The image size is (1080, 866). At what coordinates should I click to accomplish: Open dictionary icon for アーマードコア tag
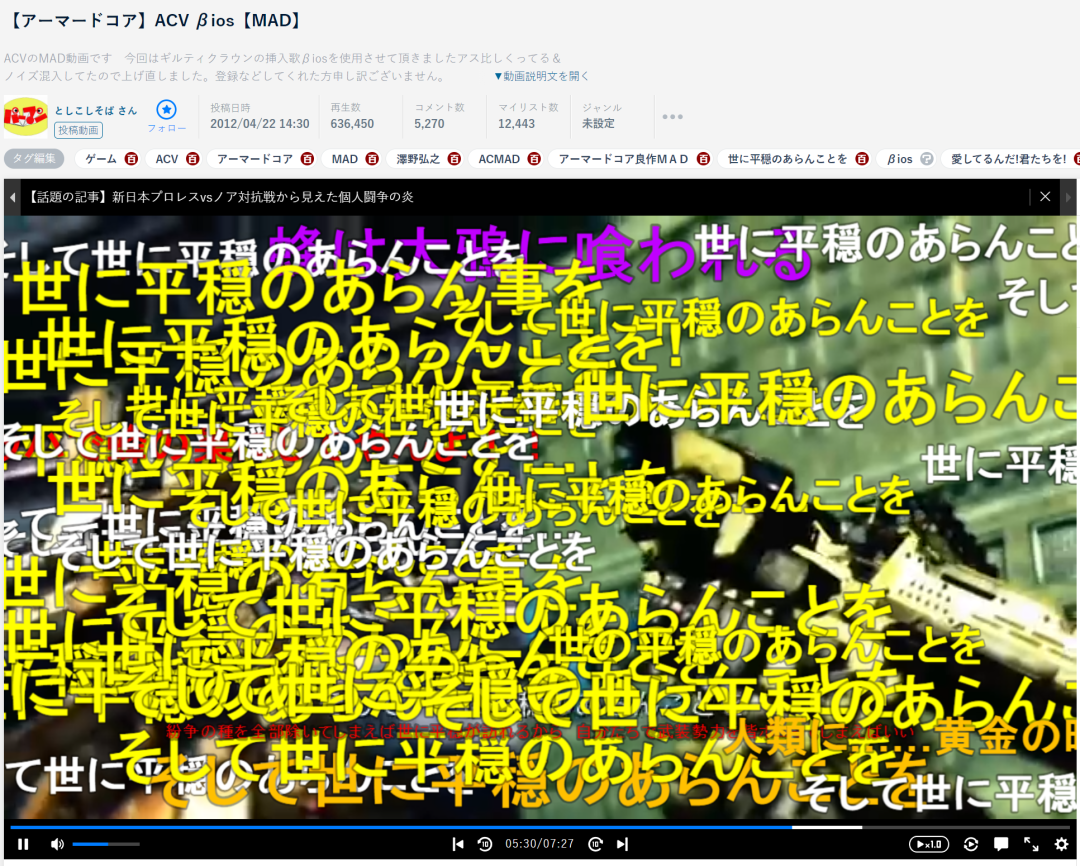click(307, 159)
